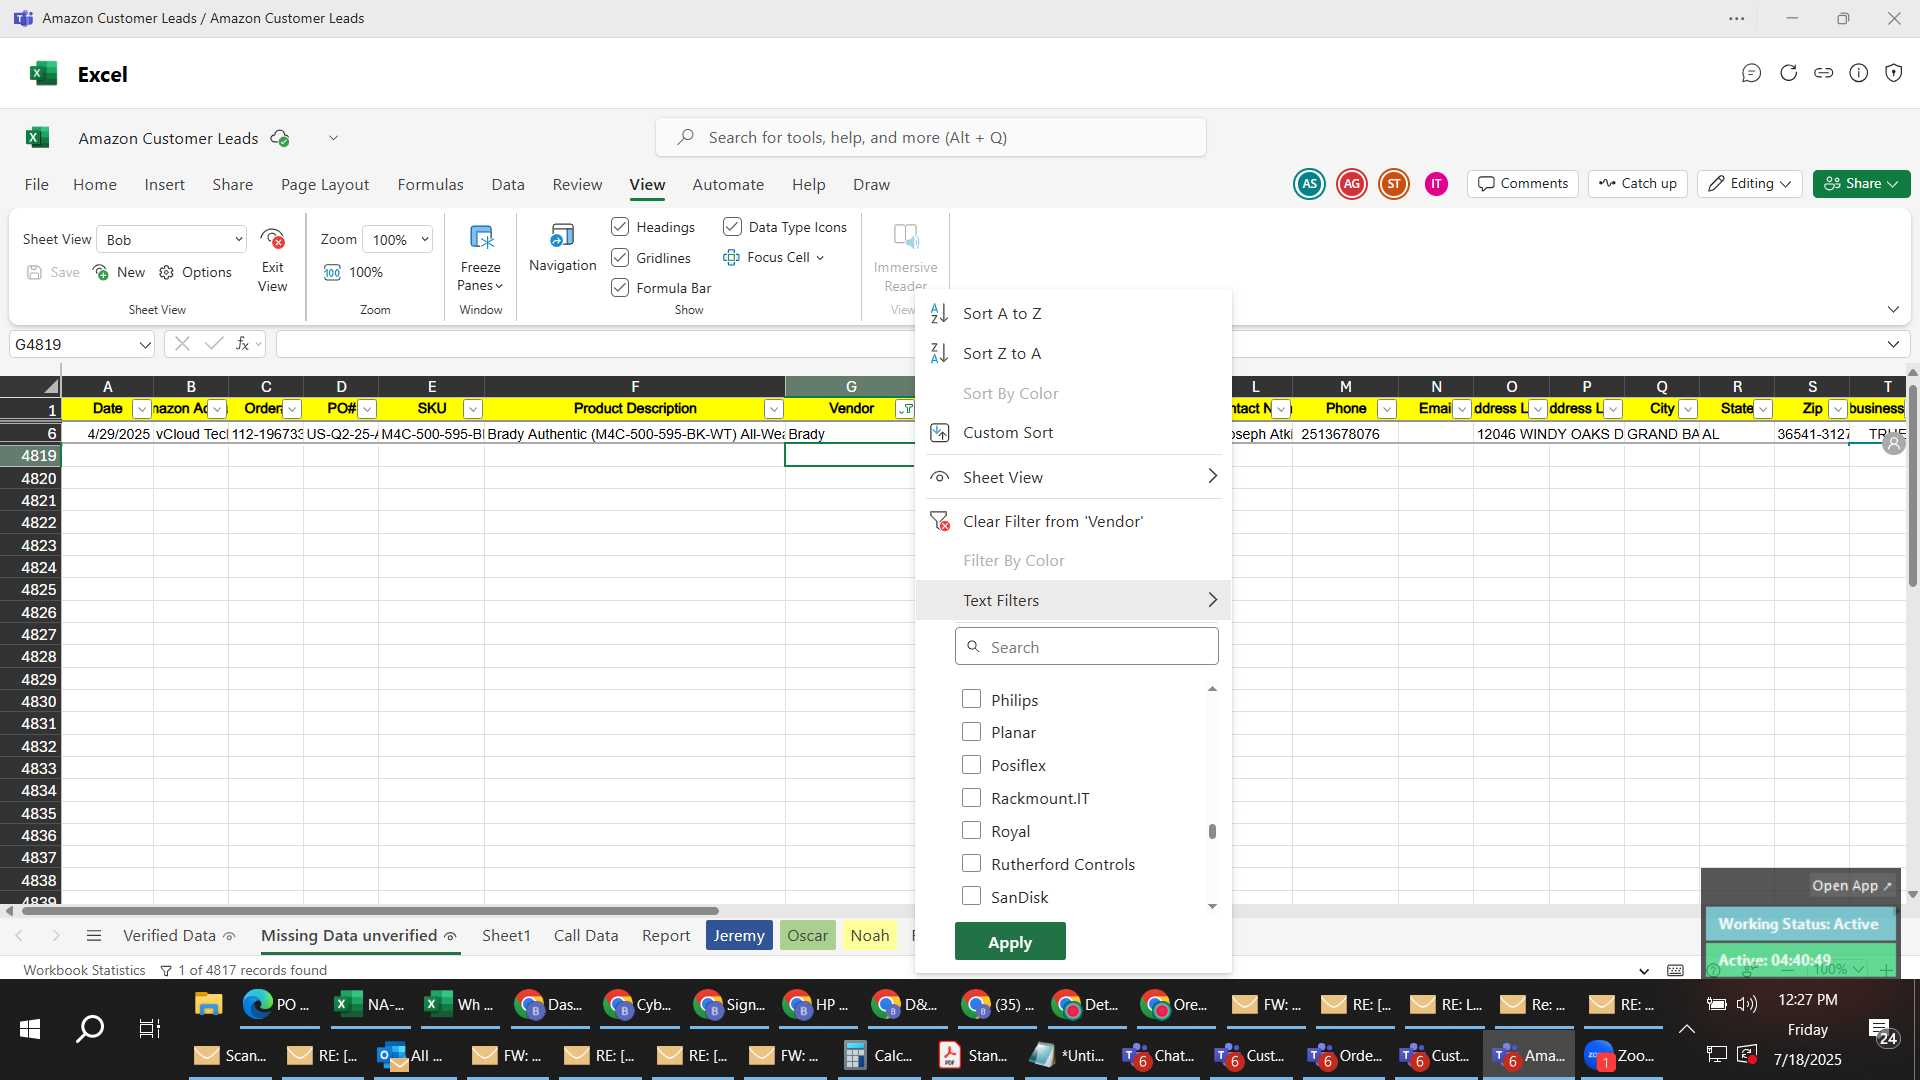Click the worksheet vertical scrollbar
This screenshot has height=1080, width=1920.
coord(1912,485)
